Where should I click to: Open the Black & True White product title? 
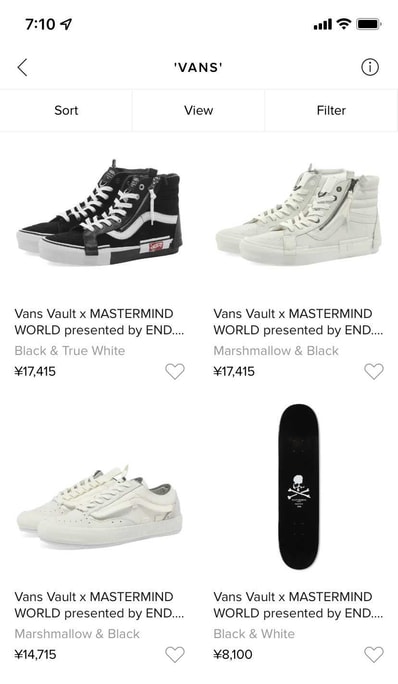coord(99,322)
